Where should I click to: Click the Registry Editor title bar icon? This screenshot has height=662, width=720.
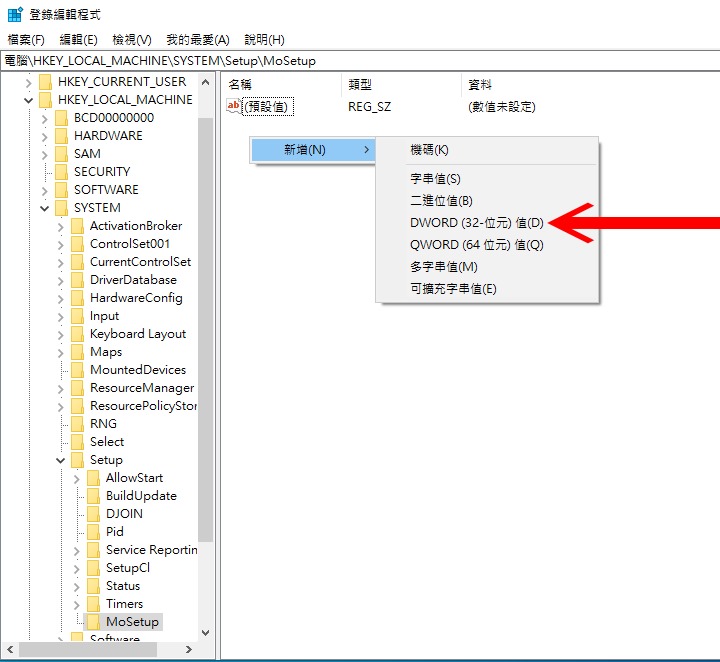tap(15, 14)
